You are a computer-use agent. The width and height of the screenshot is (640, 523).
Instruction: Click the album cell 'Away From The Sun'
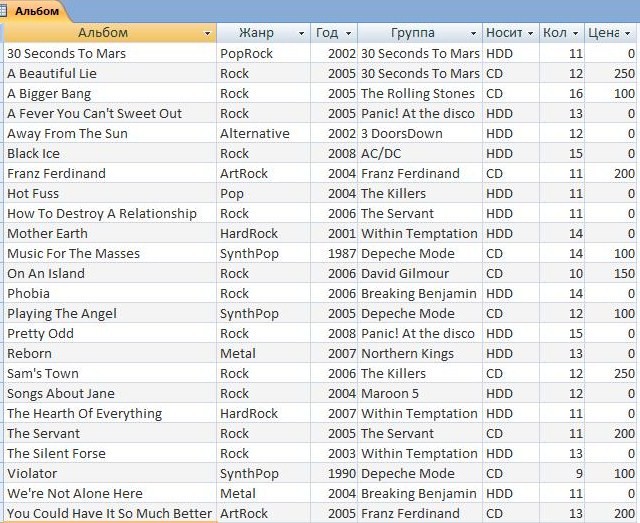110,134
